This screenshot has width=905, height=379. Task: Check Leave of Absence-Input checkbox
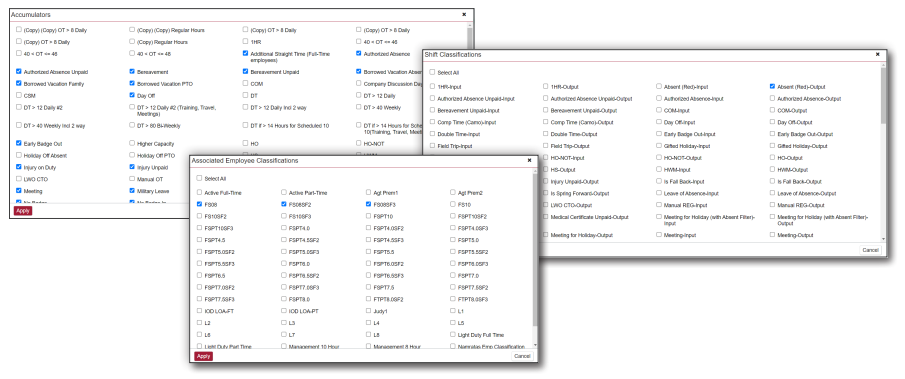[659, 193]
